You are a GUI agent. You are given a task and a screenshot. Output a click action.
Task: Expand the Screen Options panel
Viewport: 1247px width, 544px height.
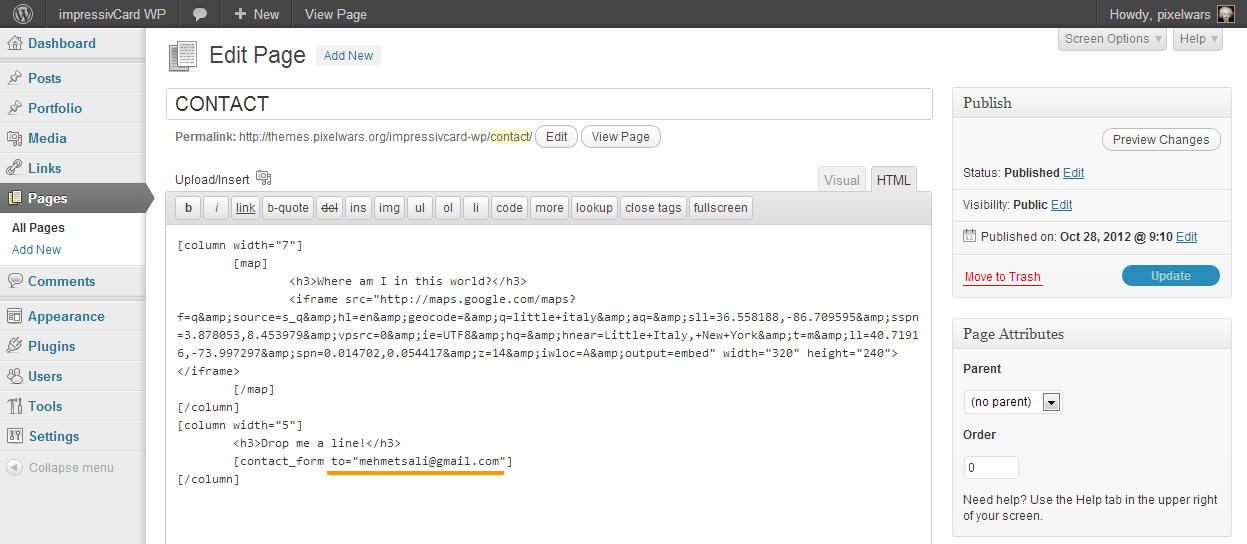pyautogui.click(x=1112, y=39)
